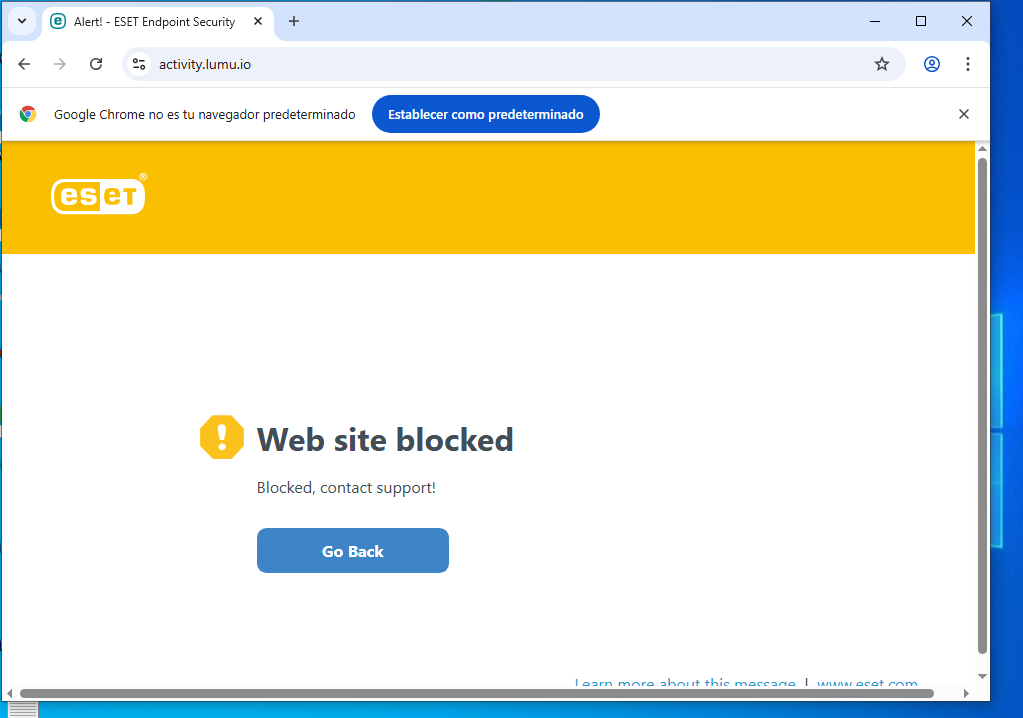Click the yellow warning exclamation icon
This screenshot has height=718, width=1023.
[x=222, y=437]
